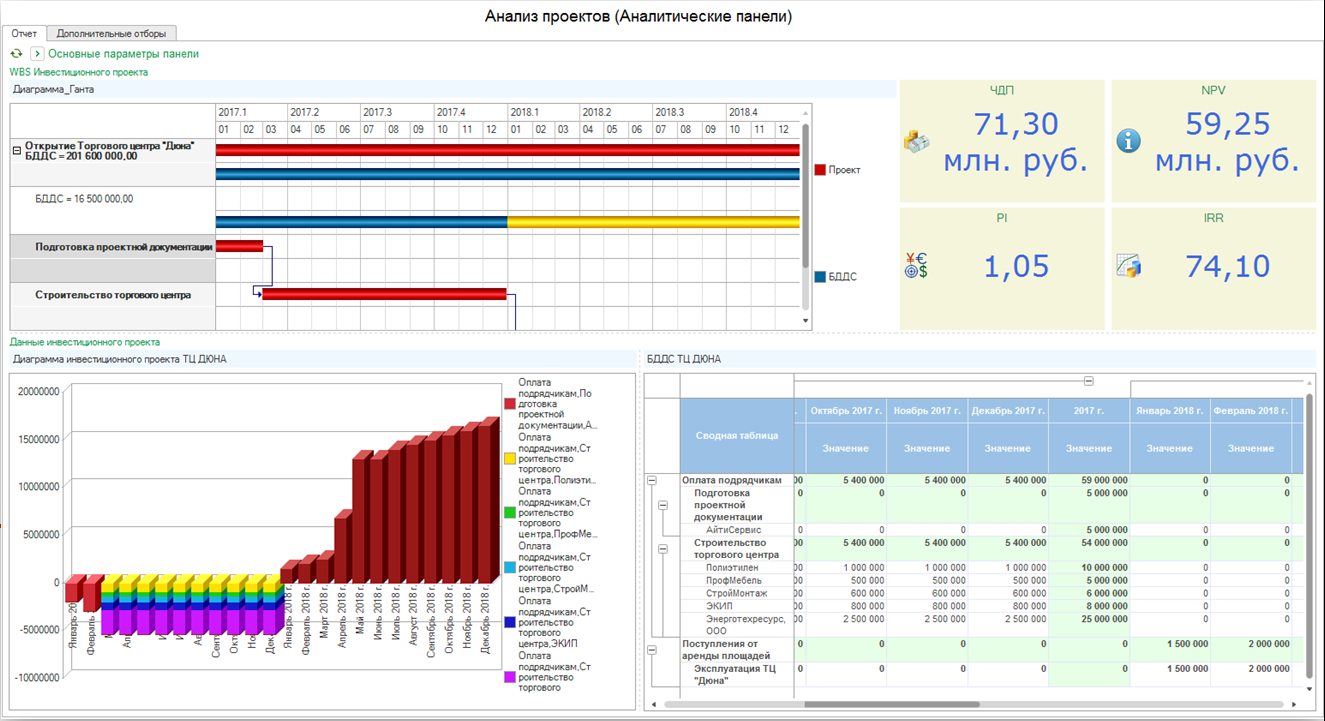Switch to the Дополнительные отборы tab

111,33
